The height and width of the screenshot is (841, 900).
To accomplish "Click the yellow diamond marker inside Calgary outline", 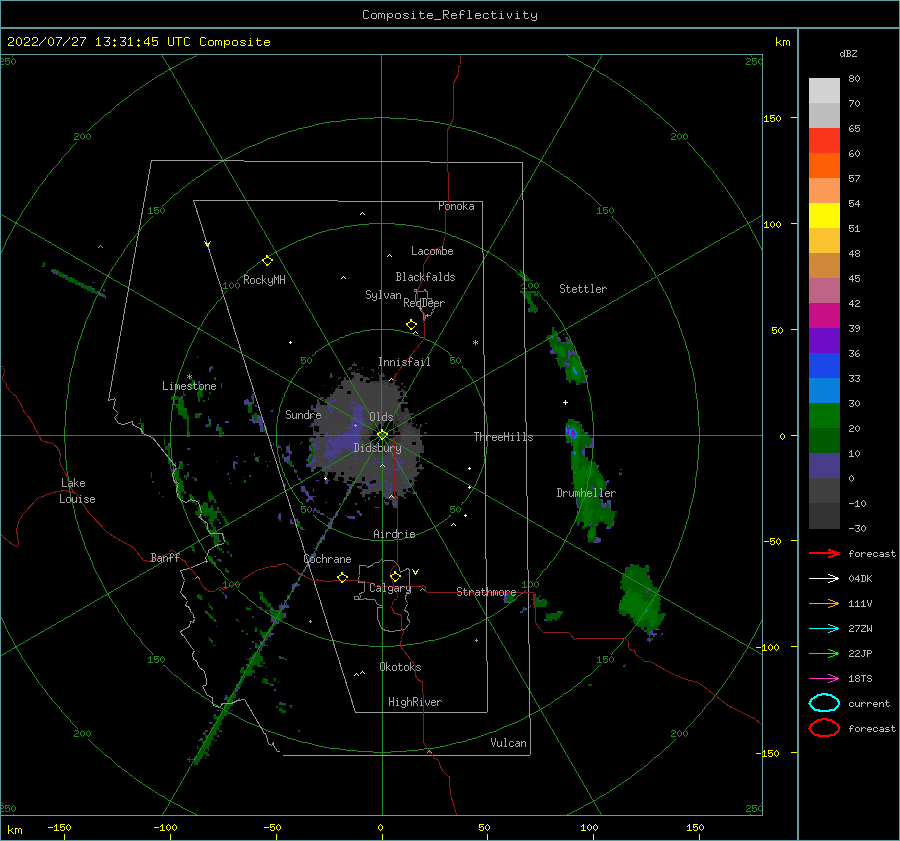I will coord(395,576).
